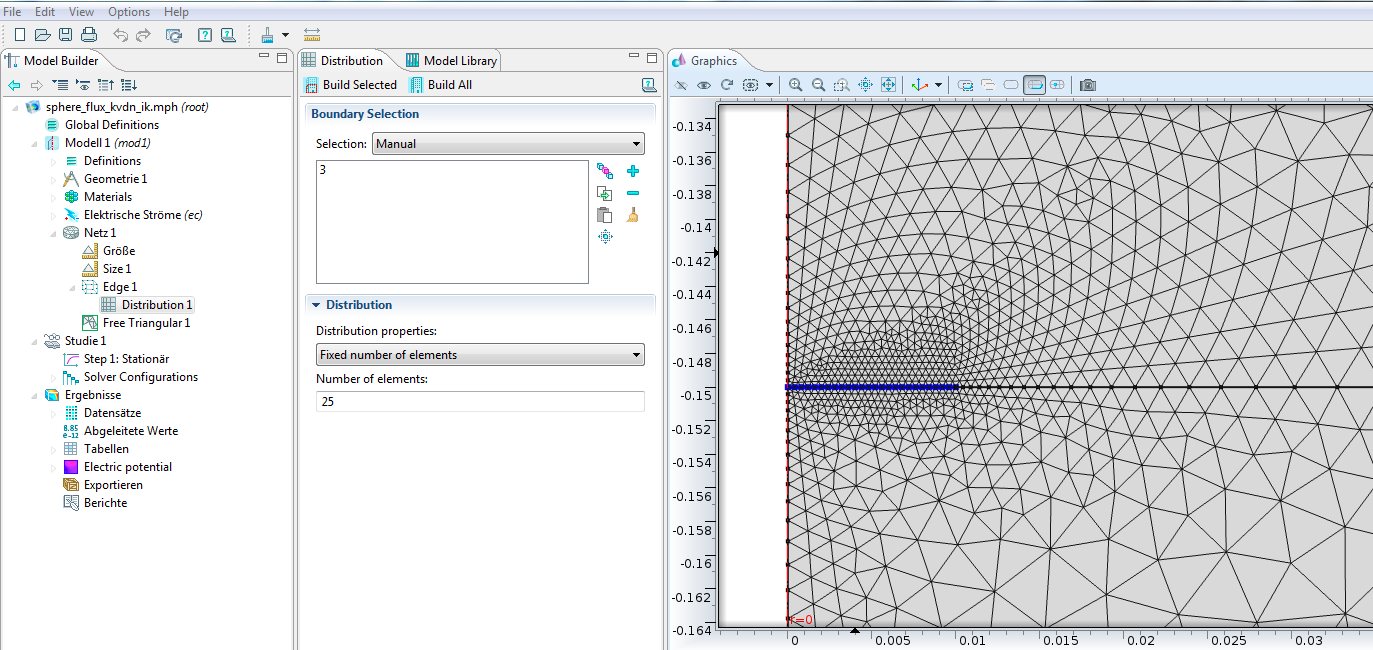Click the Build Selected button
Image resolution: width=1373 pixels, height=650 pixels.
tap(350, 85)
